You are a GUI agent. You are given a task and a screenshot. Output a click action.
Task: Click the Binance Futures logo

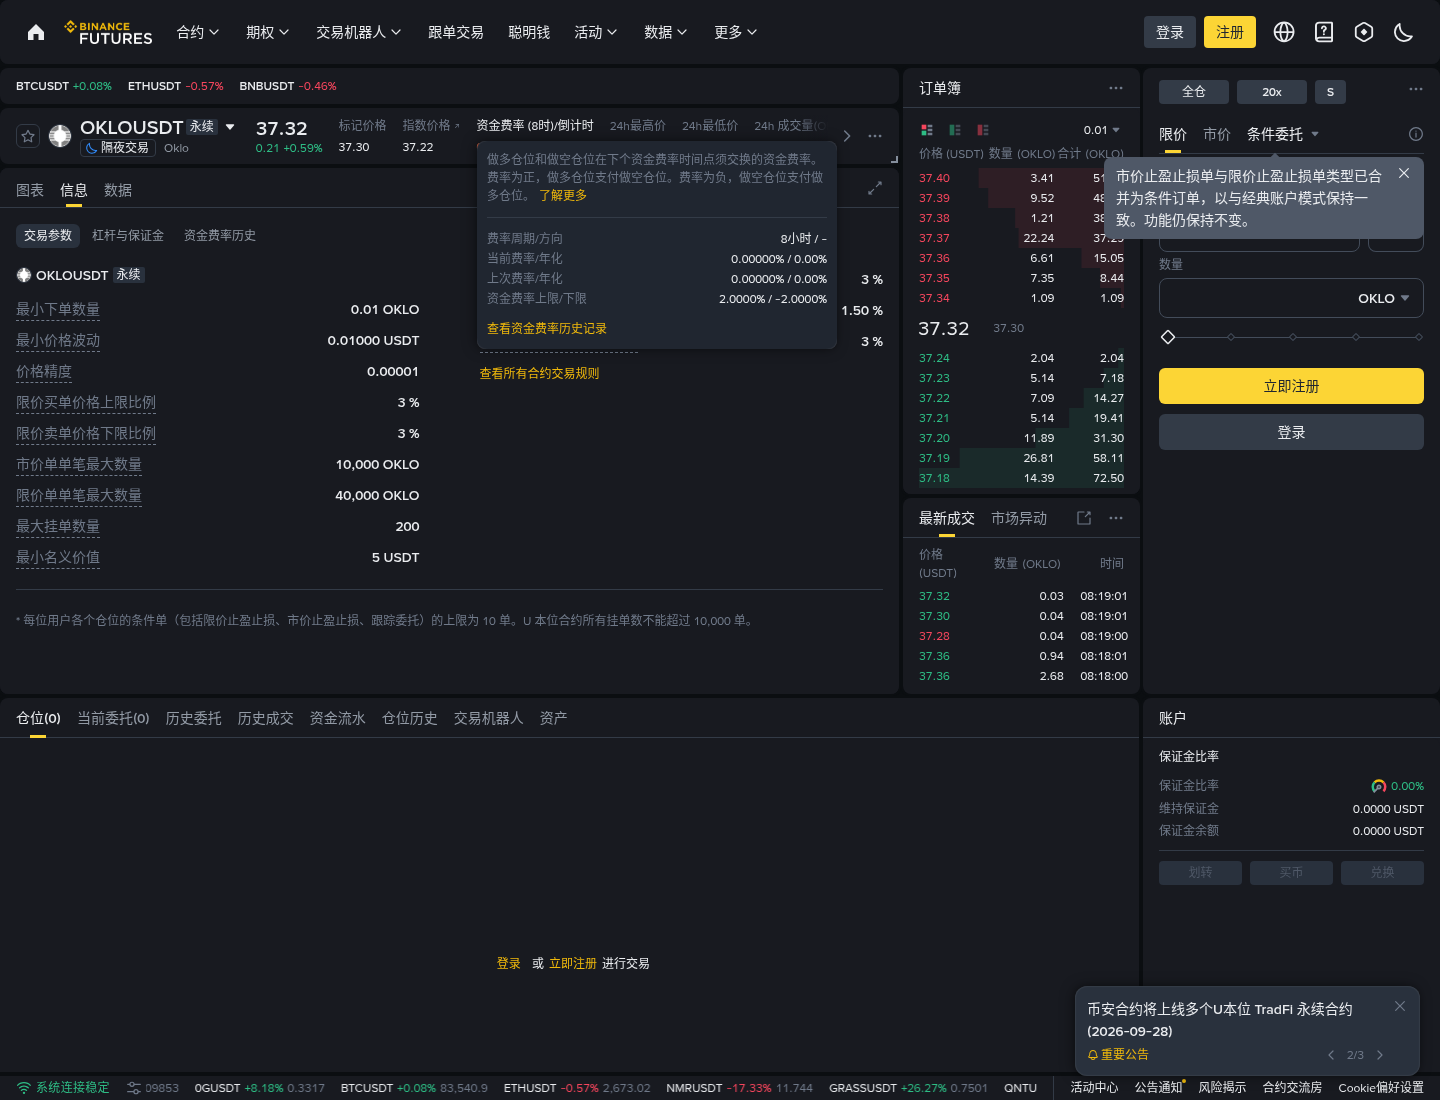tap(108, 33)
